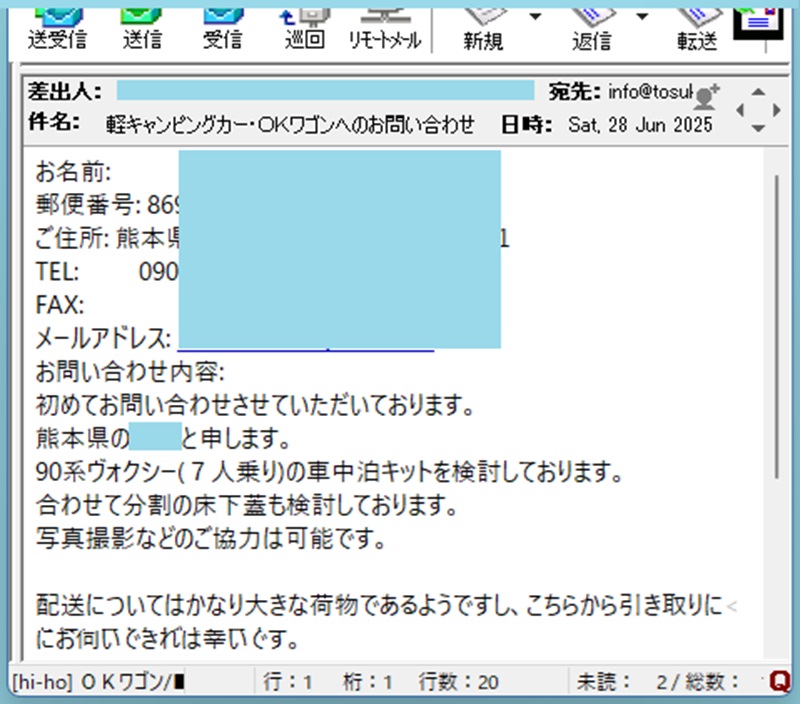The image size is (800, 704).
Task: Reply to this email using 返信
Action: pyautogui.click(x=593, y=27)
